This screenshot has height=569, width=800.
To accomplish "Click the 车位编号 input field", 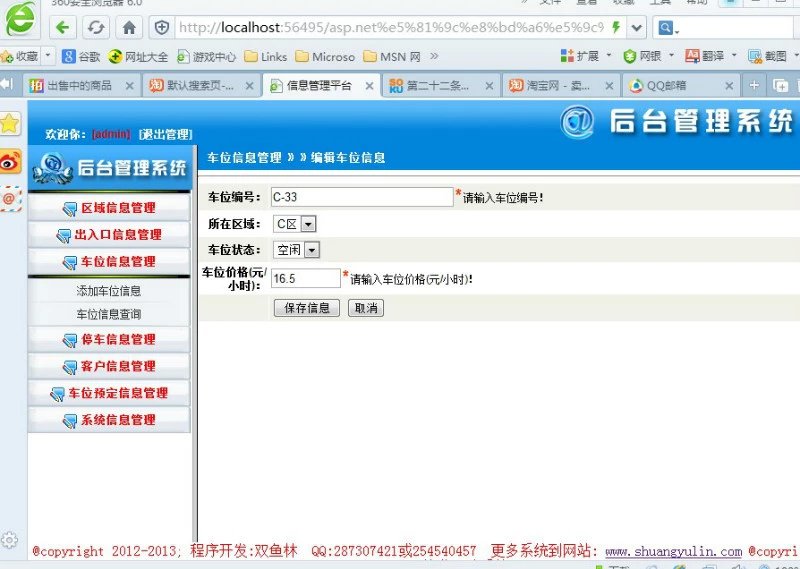I will (x=361, y=197).
